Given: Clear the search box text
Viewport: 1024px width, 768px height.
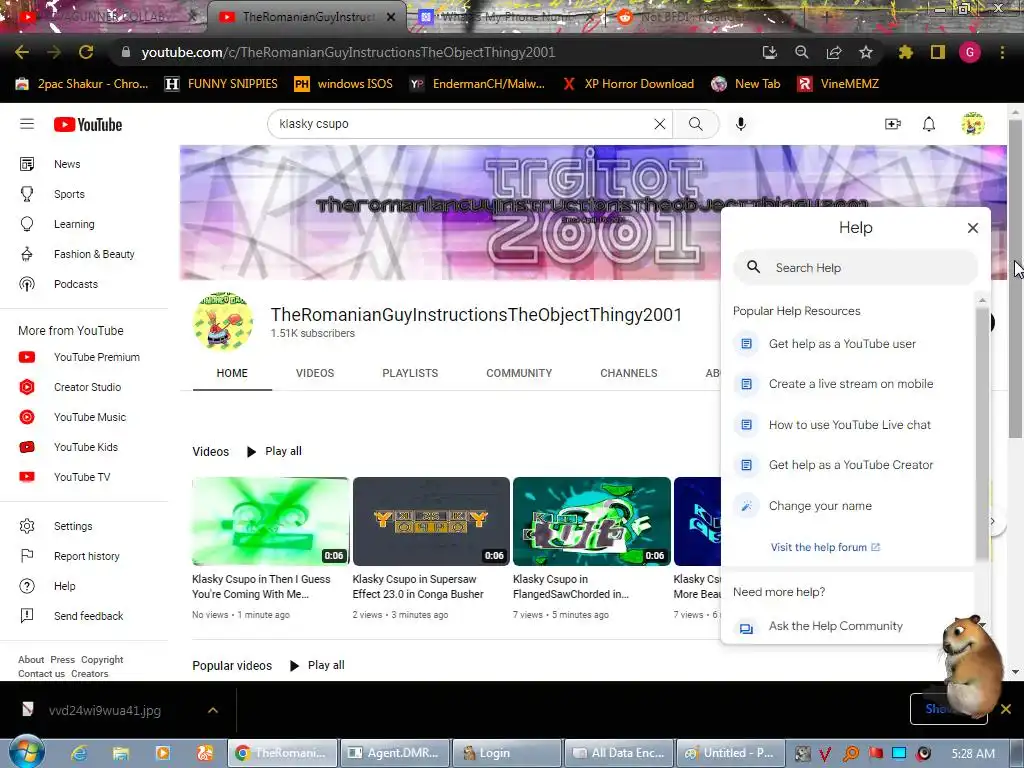Looking at the screenshot, I should pyautogui.click(x=660, y=124).
